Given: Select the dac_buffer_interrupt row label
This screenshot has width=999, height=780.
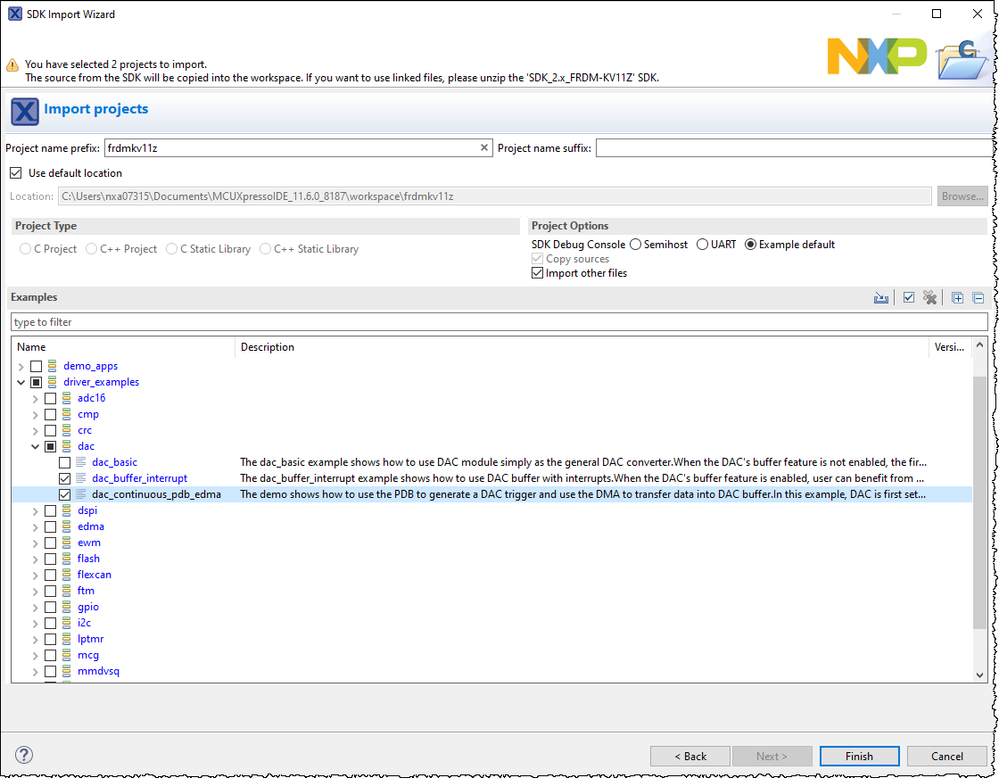Looking at the screenshot, I should tap(140, 478).
